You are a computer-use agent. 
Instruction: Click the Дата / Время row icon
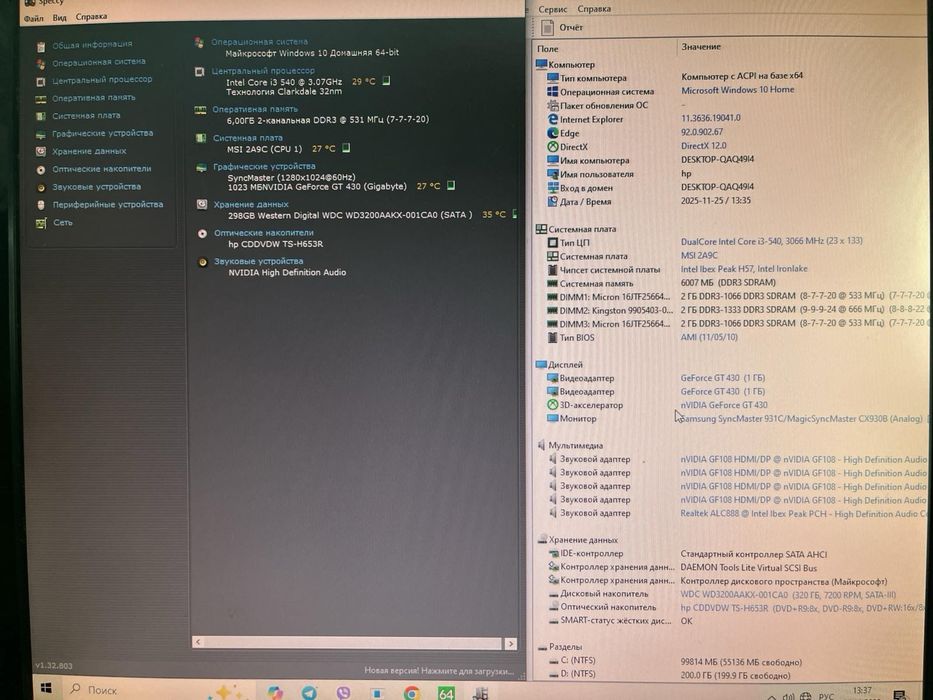click(553, 201)
